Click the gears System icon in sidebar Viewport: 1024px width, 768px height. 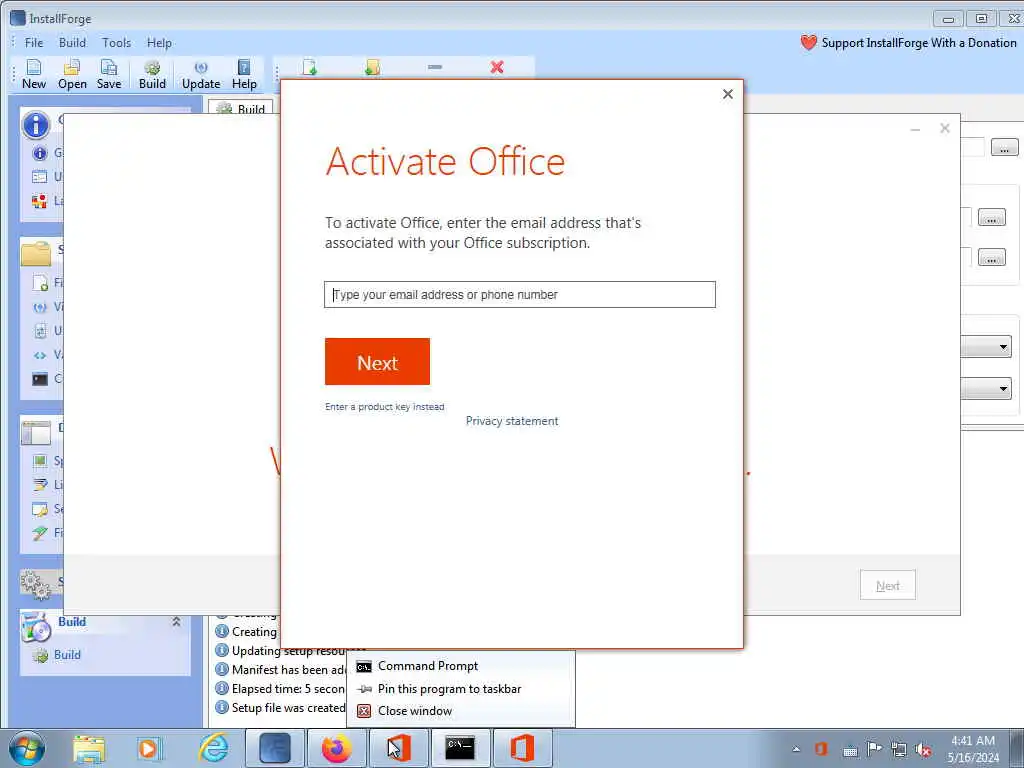click(x=36, y=583)
